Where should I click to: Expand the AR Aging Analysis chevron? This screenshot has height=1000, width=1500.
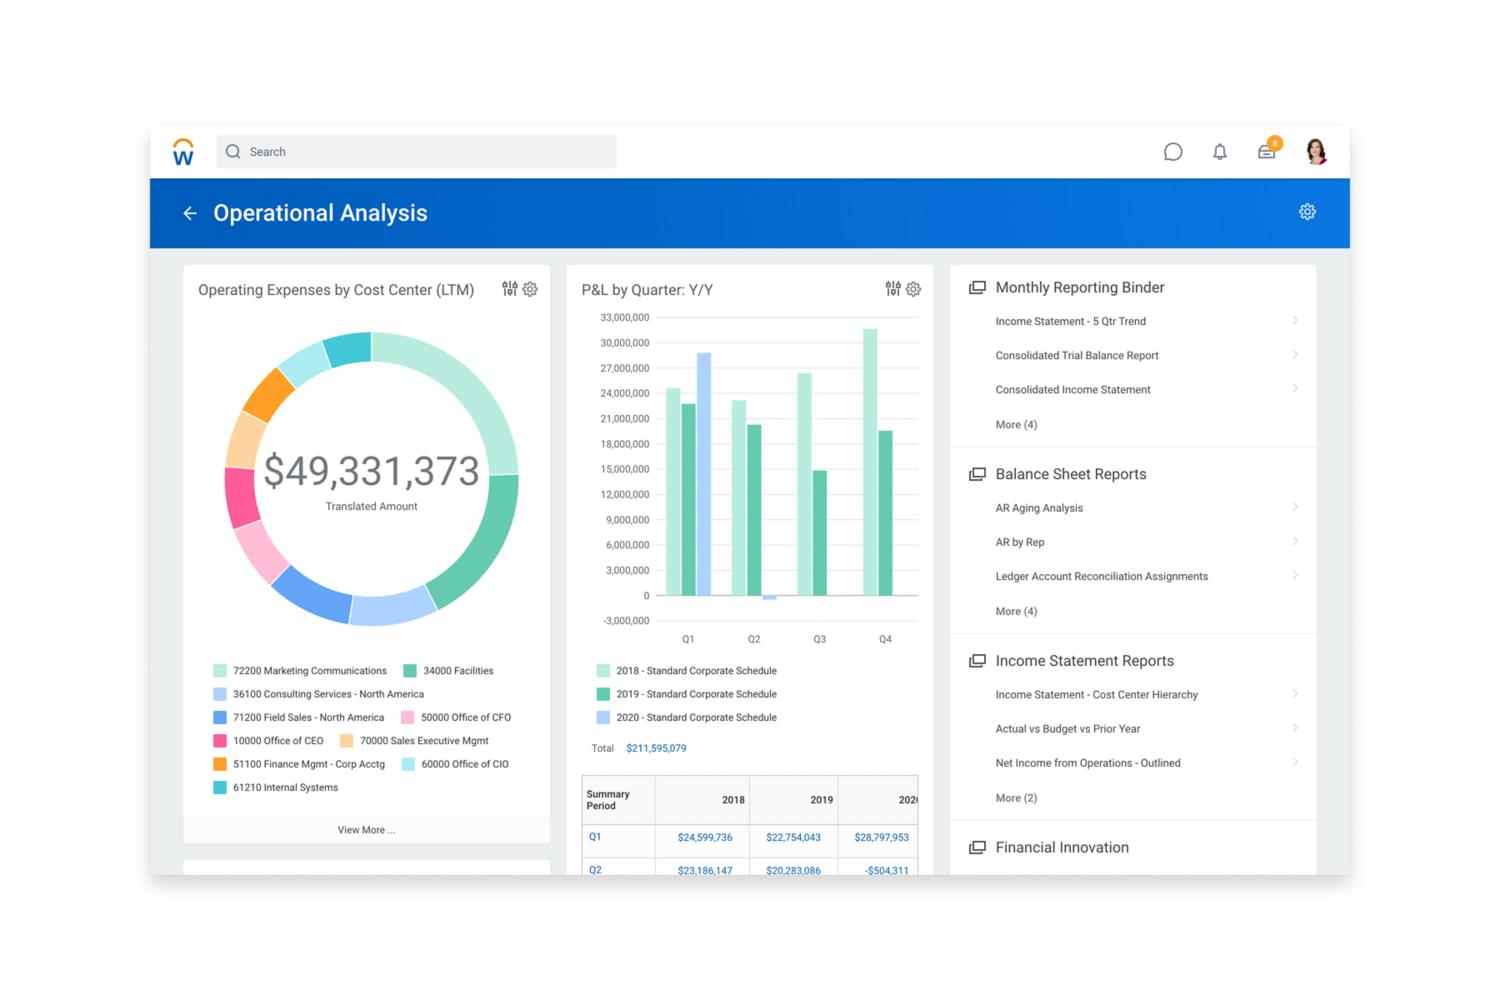tap(1295, 507)
